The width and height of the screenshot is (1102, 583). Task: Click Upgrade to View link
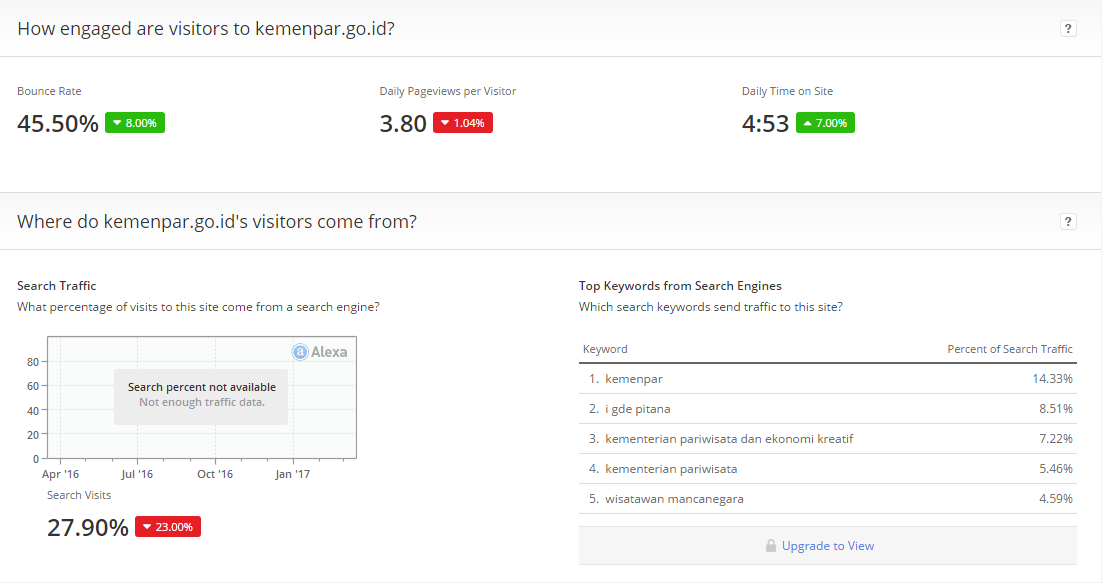point(828,546)
